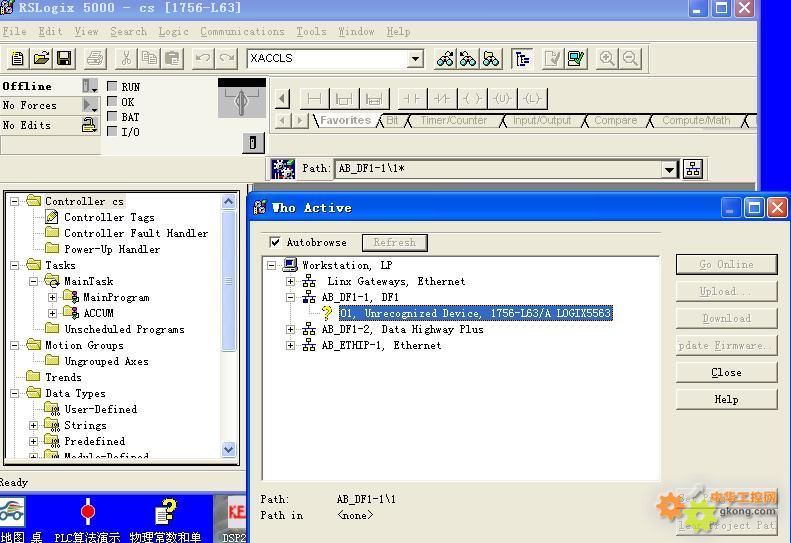Click the Cut scissors icon
The image size is (791, 543).
pyautogui.click(x=126, y=59)
